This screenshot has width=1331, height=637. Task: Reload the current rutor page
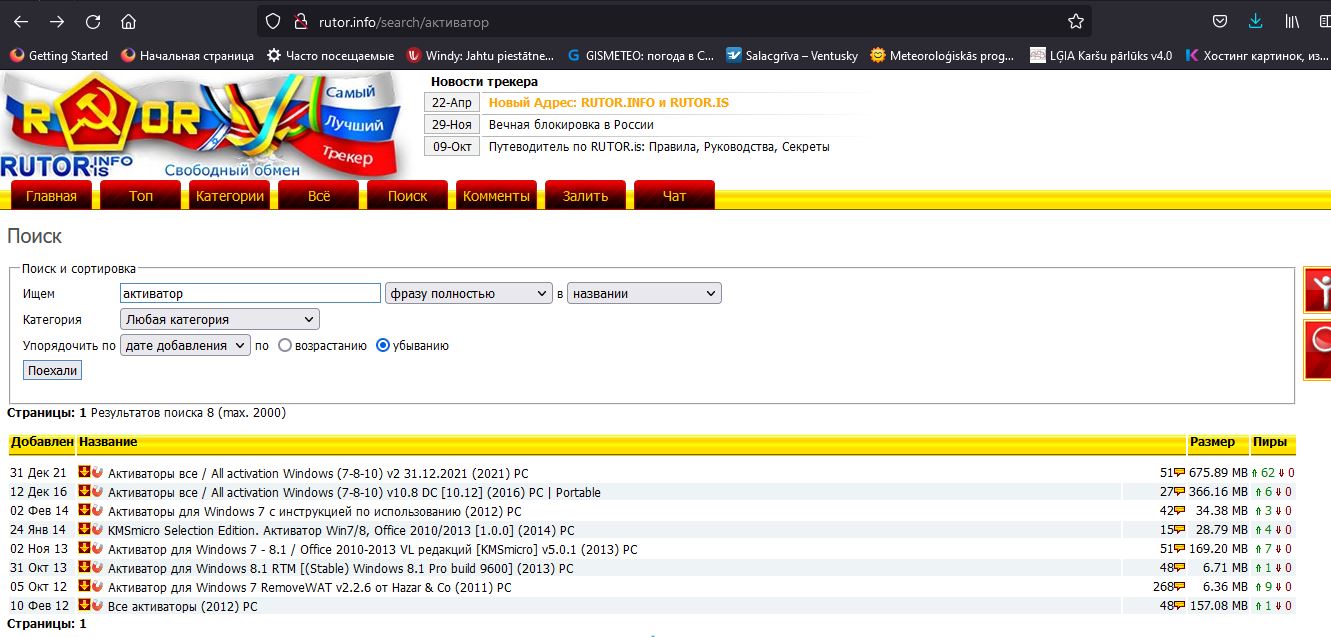(93, 21)
